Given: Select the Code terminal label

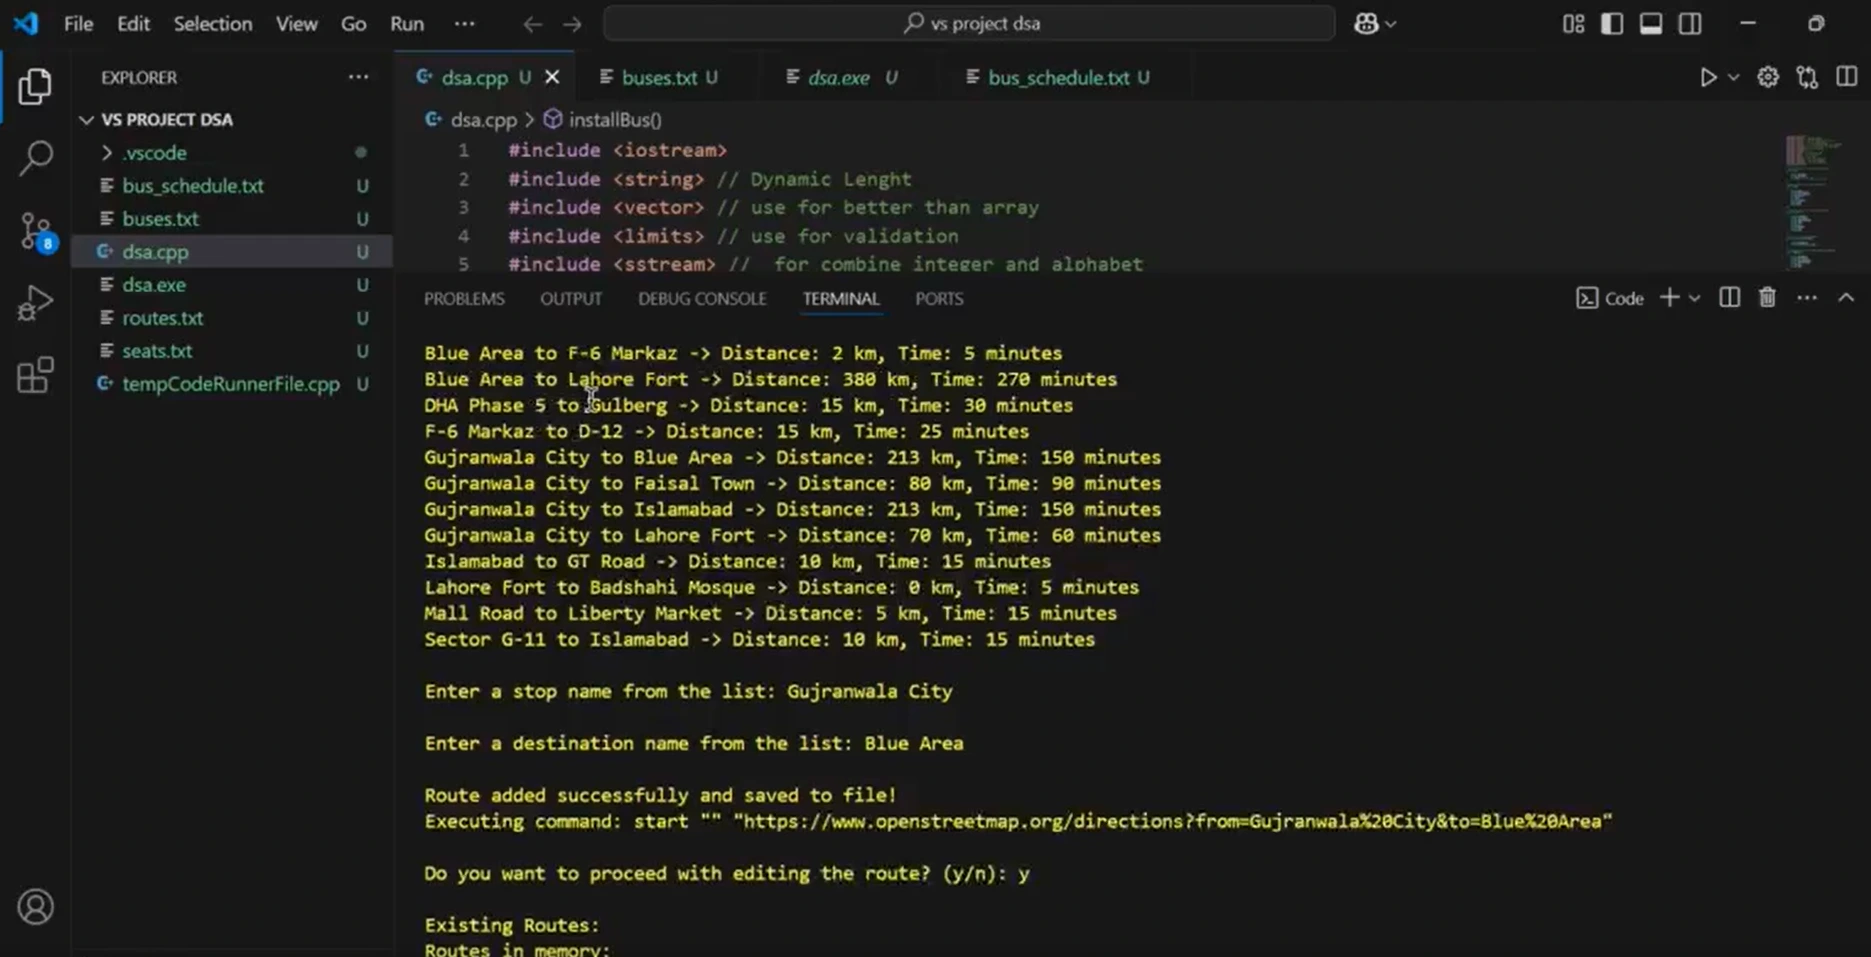Looking at the screenshot, I should [1610, 298].
